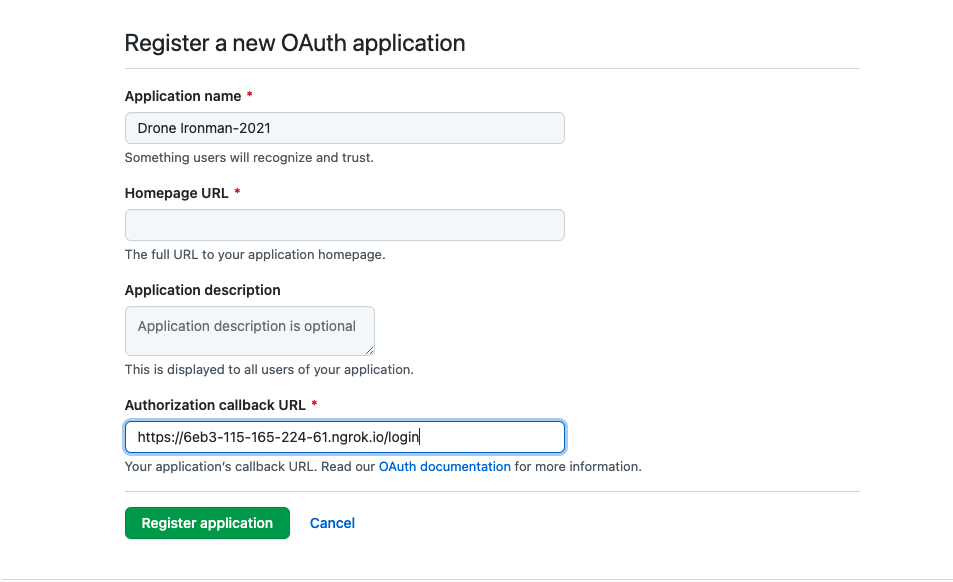The height and width of the screenshot is (582, 953).
Task: Click the "Application description" label
Action: click(x=202, y=290)
